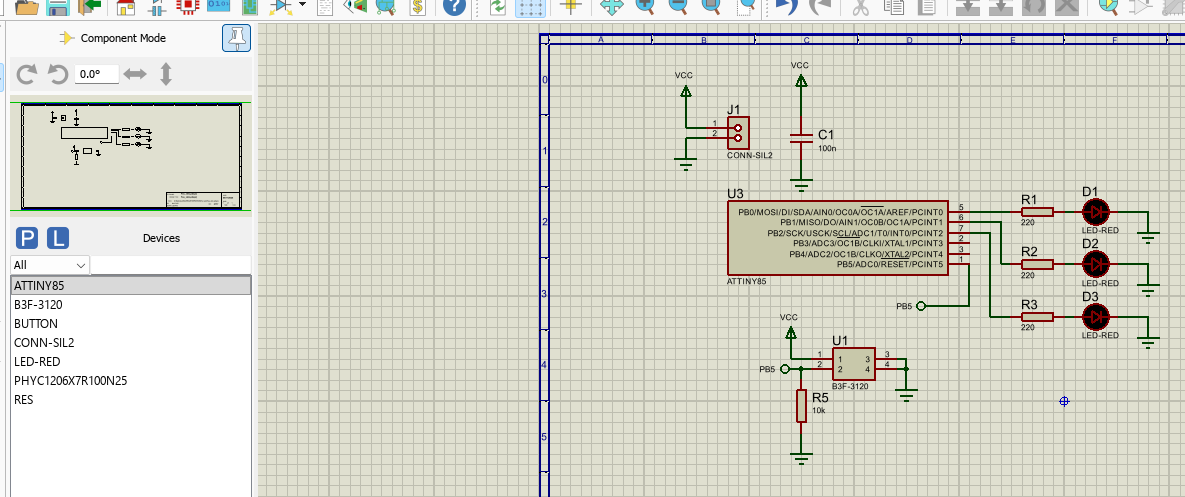Click the P pick devices button
The height and width of the screenshot is (497, 1185).
(28, 238)
